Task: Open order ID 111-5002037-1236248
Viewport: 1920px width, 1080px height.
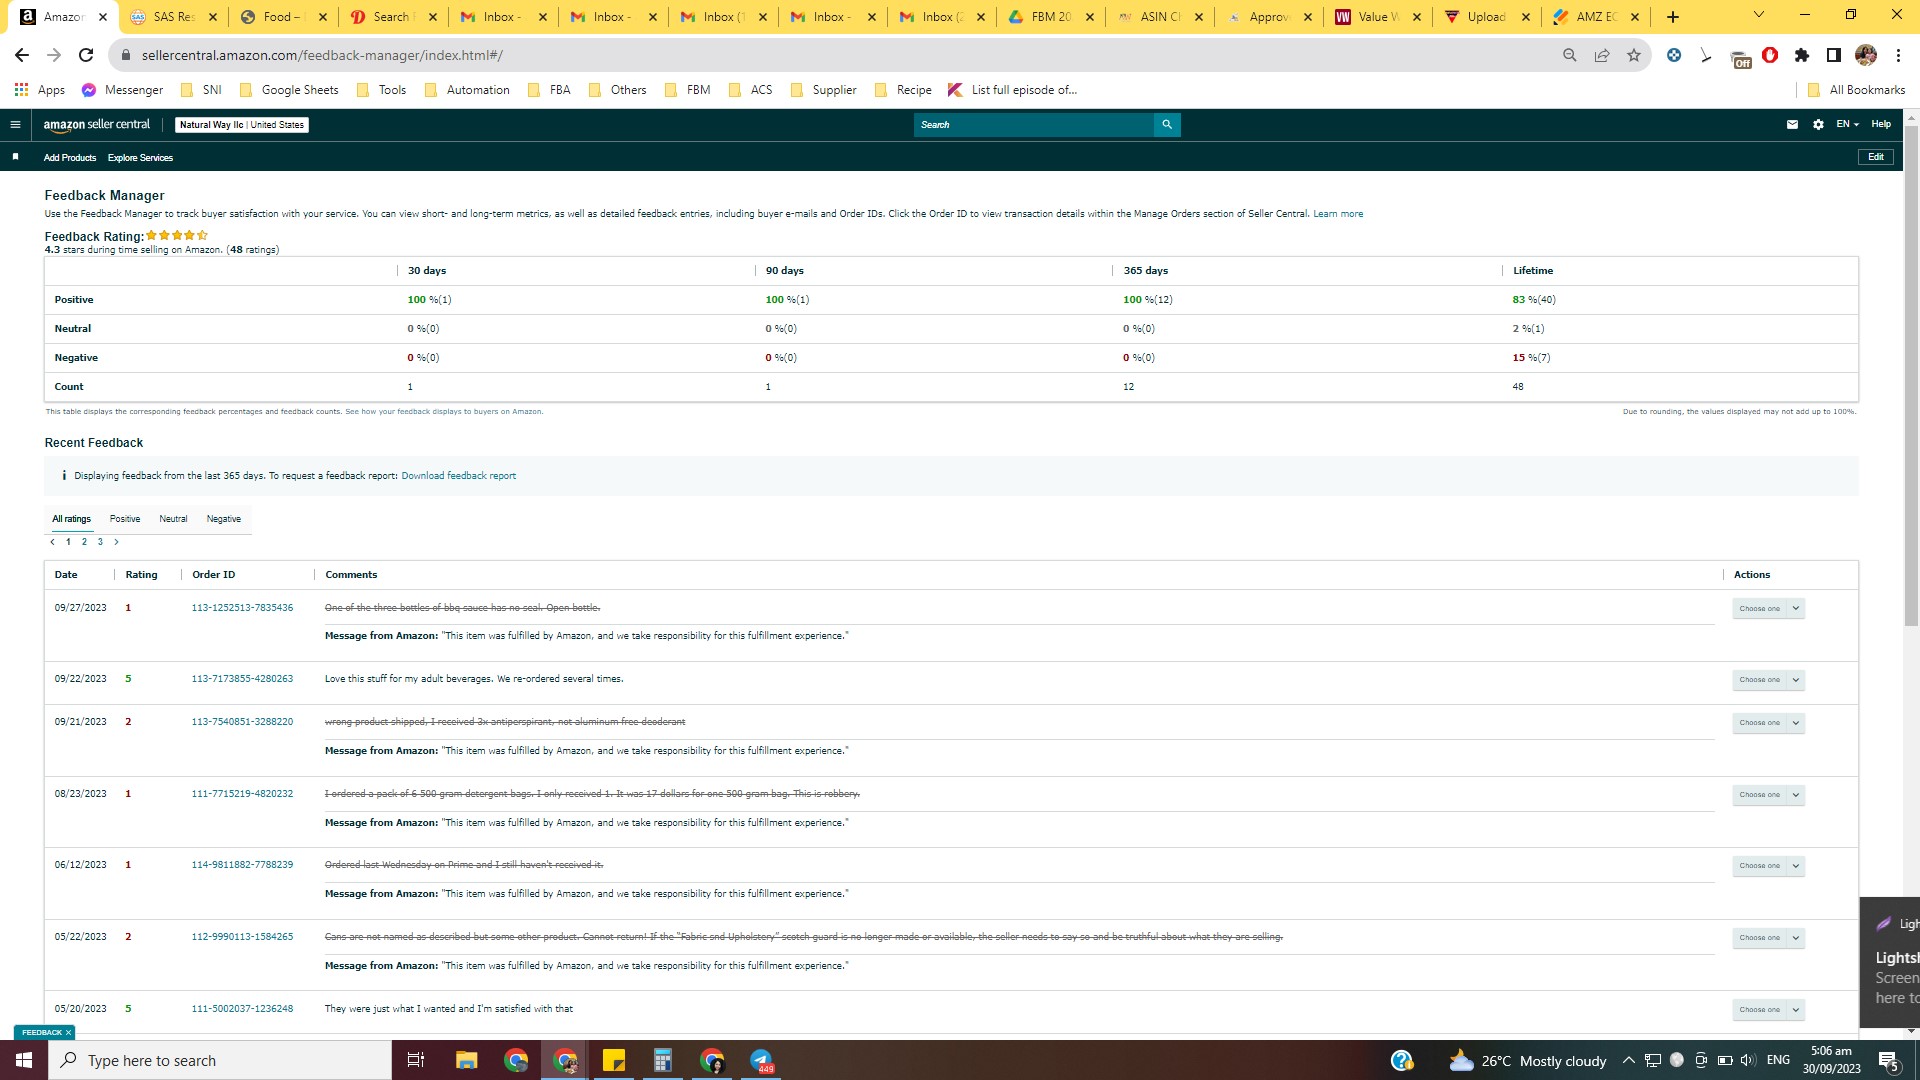Action: tap(242, 1009)
